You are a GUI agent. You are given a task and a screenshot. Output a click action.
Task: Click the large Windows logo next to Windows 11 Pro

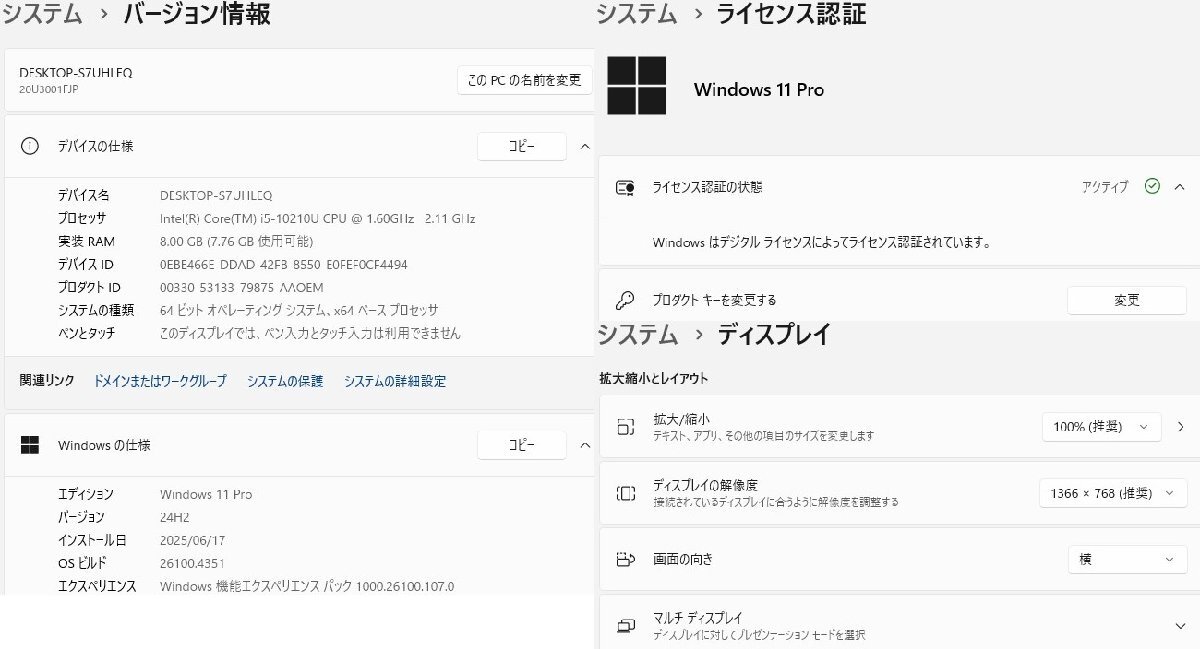coord(637,86)
